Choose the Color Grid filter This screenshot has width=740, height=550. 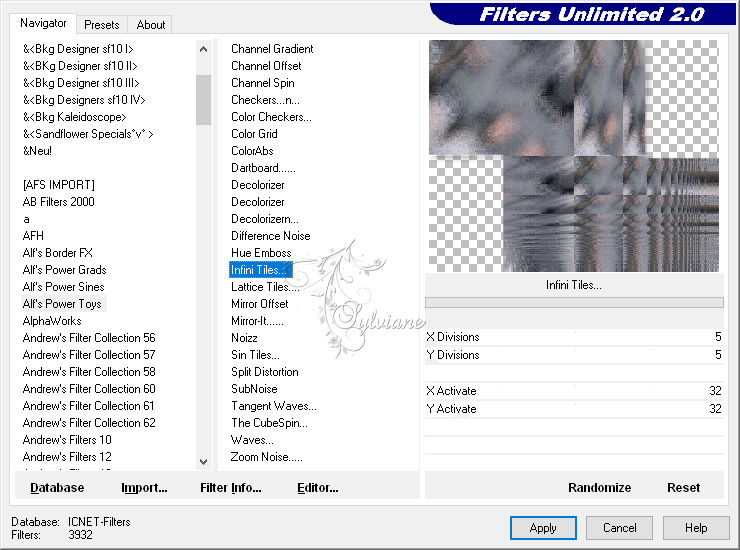[x=254, y=134]
